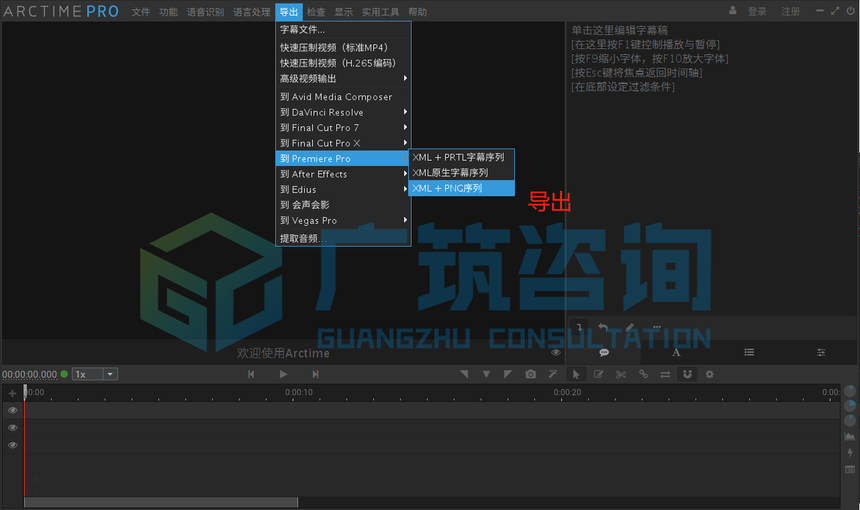Close the open 导出 menu

[288, 12]
